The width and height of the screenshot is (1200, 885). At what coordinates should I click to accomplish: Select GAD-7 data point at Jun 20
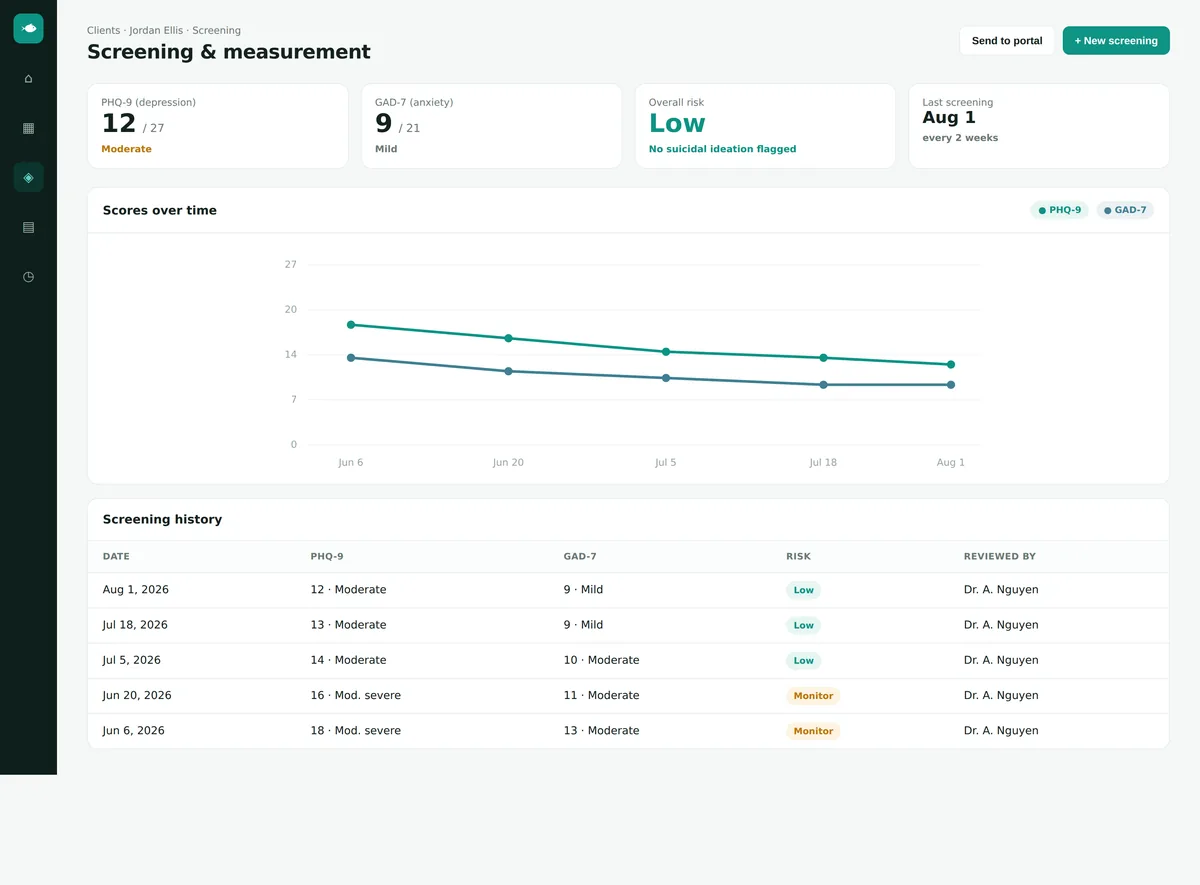[508, 371]
